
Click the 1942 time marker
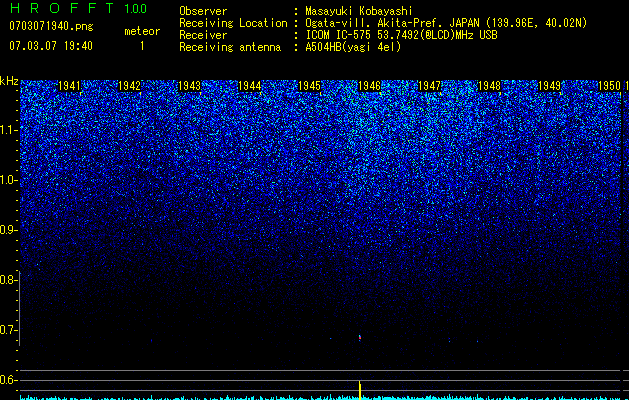click(130, 86)
